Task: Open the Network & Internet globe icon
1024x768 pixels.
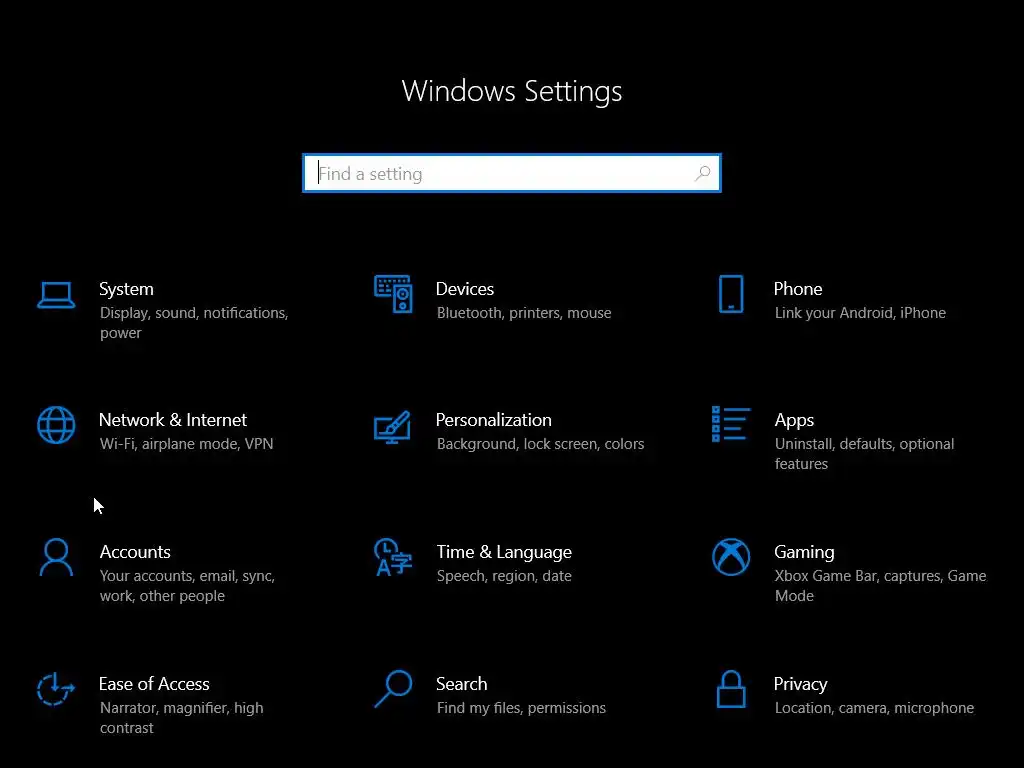Action: (x=56, y=425)
